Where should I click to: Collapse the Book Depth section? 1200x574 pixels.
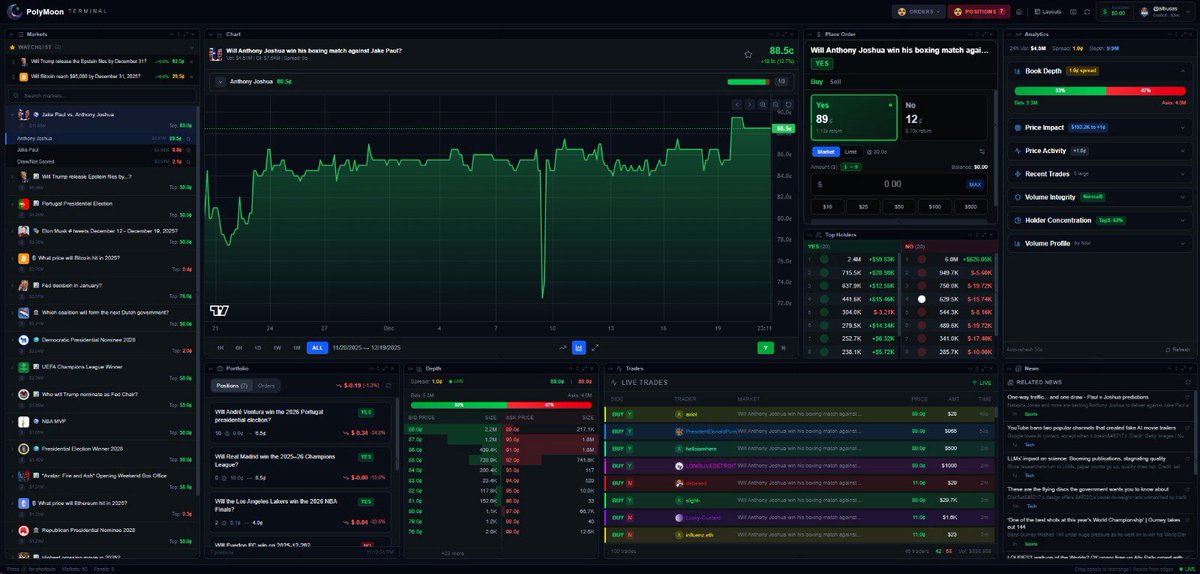[1183, 71]
